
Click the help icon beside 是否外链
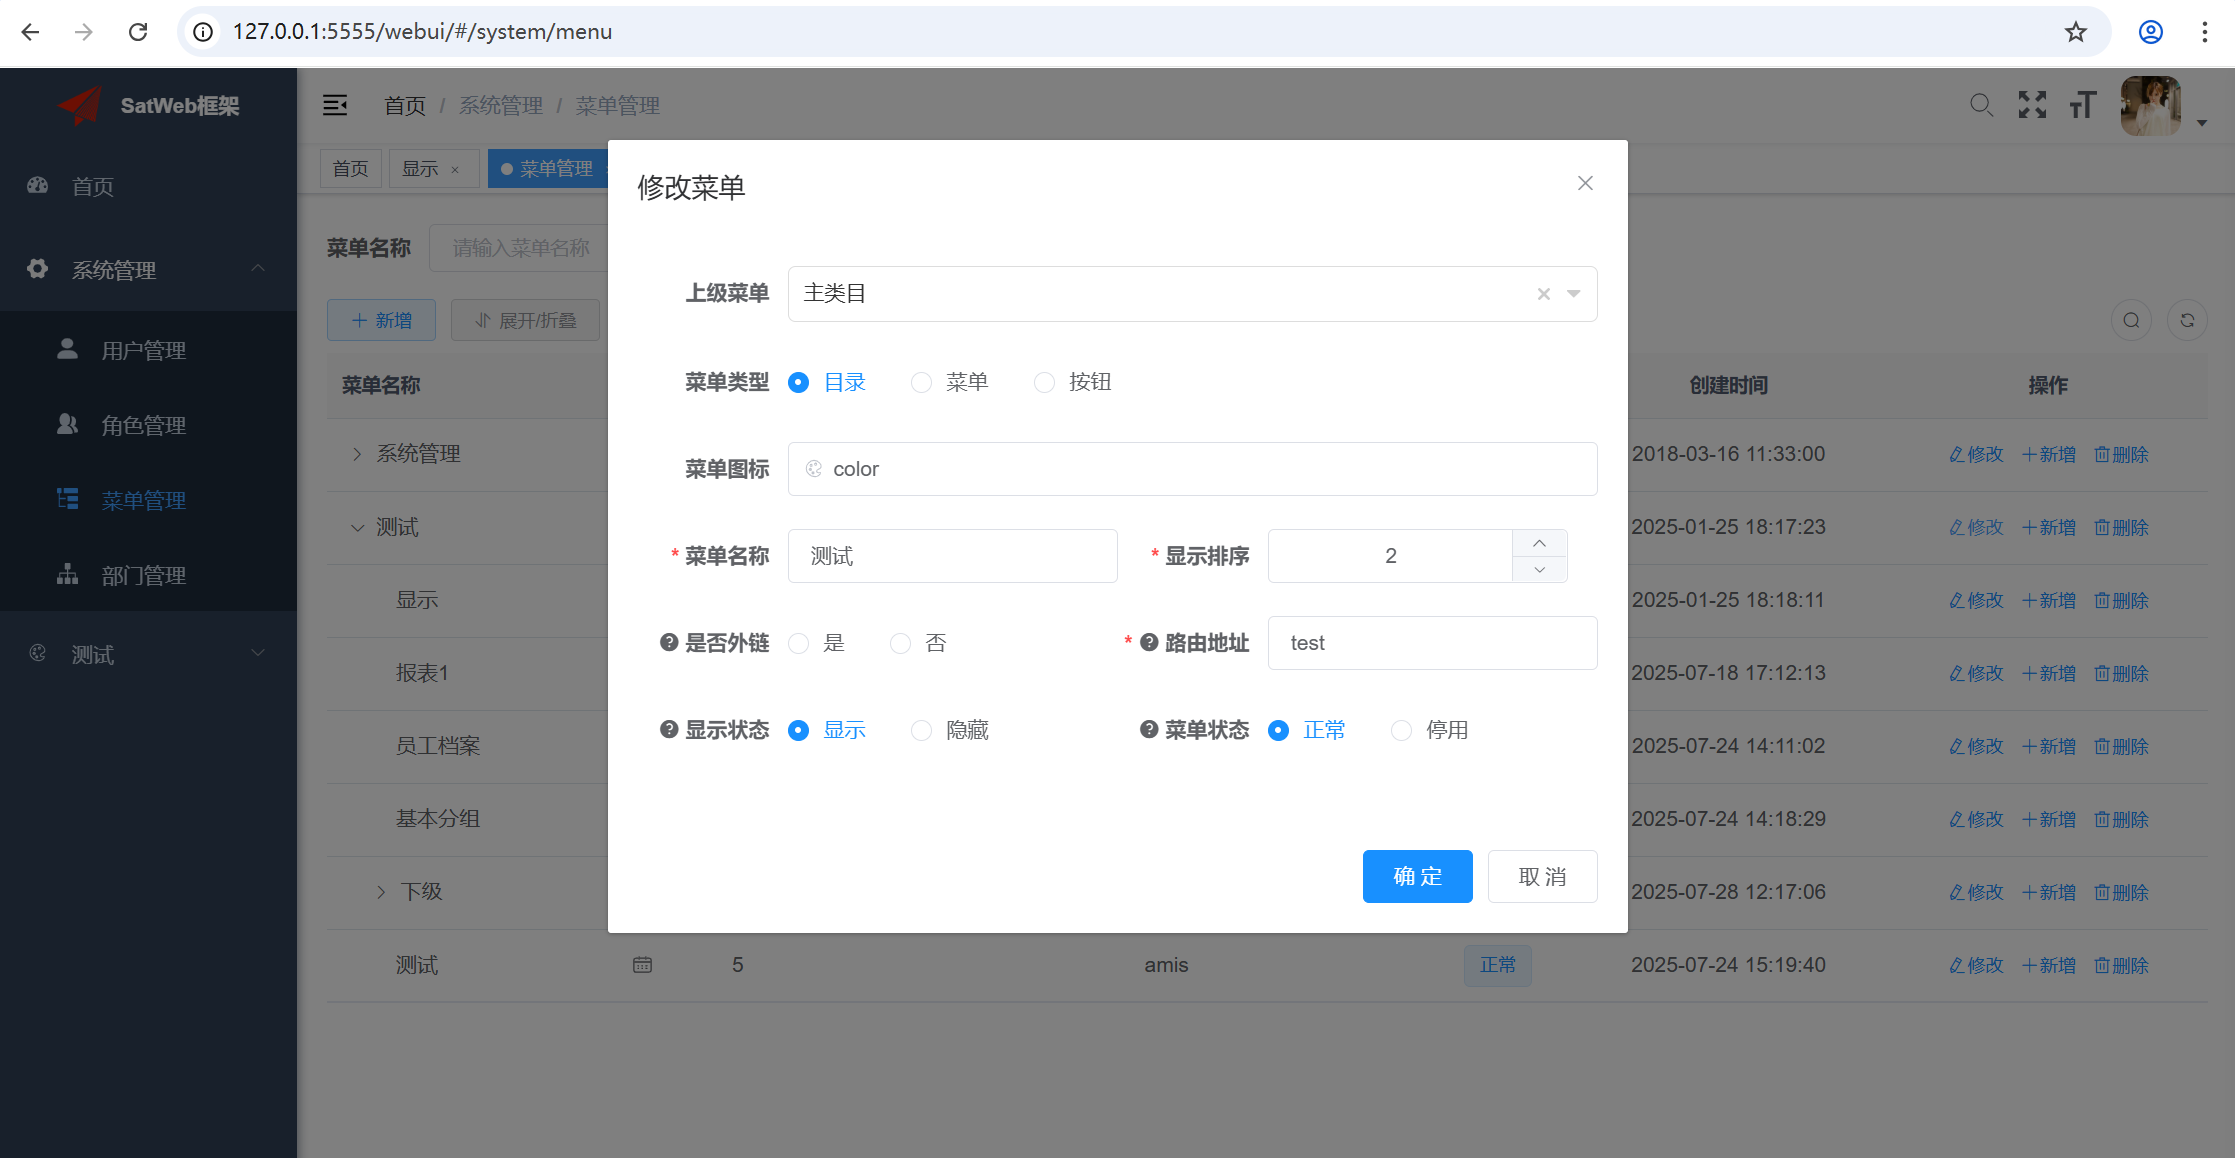coord(669,643)
